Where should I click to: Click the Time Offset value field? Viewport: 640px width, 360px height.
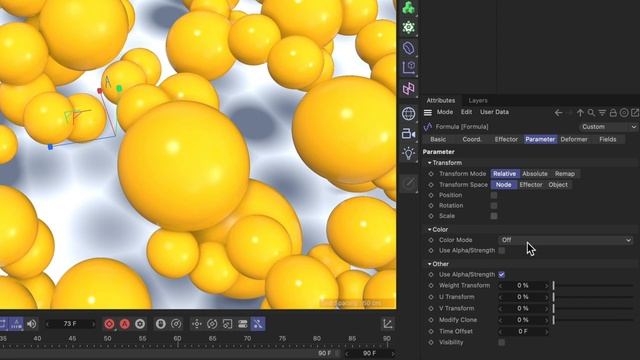coord(523,331)
